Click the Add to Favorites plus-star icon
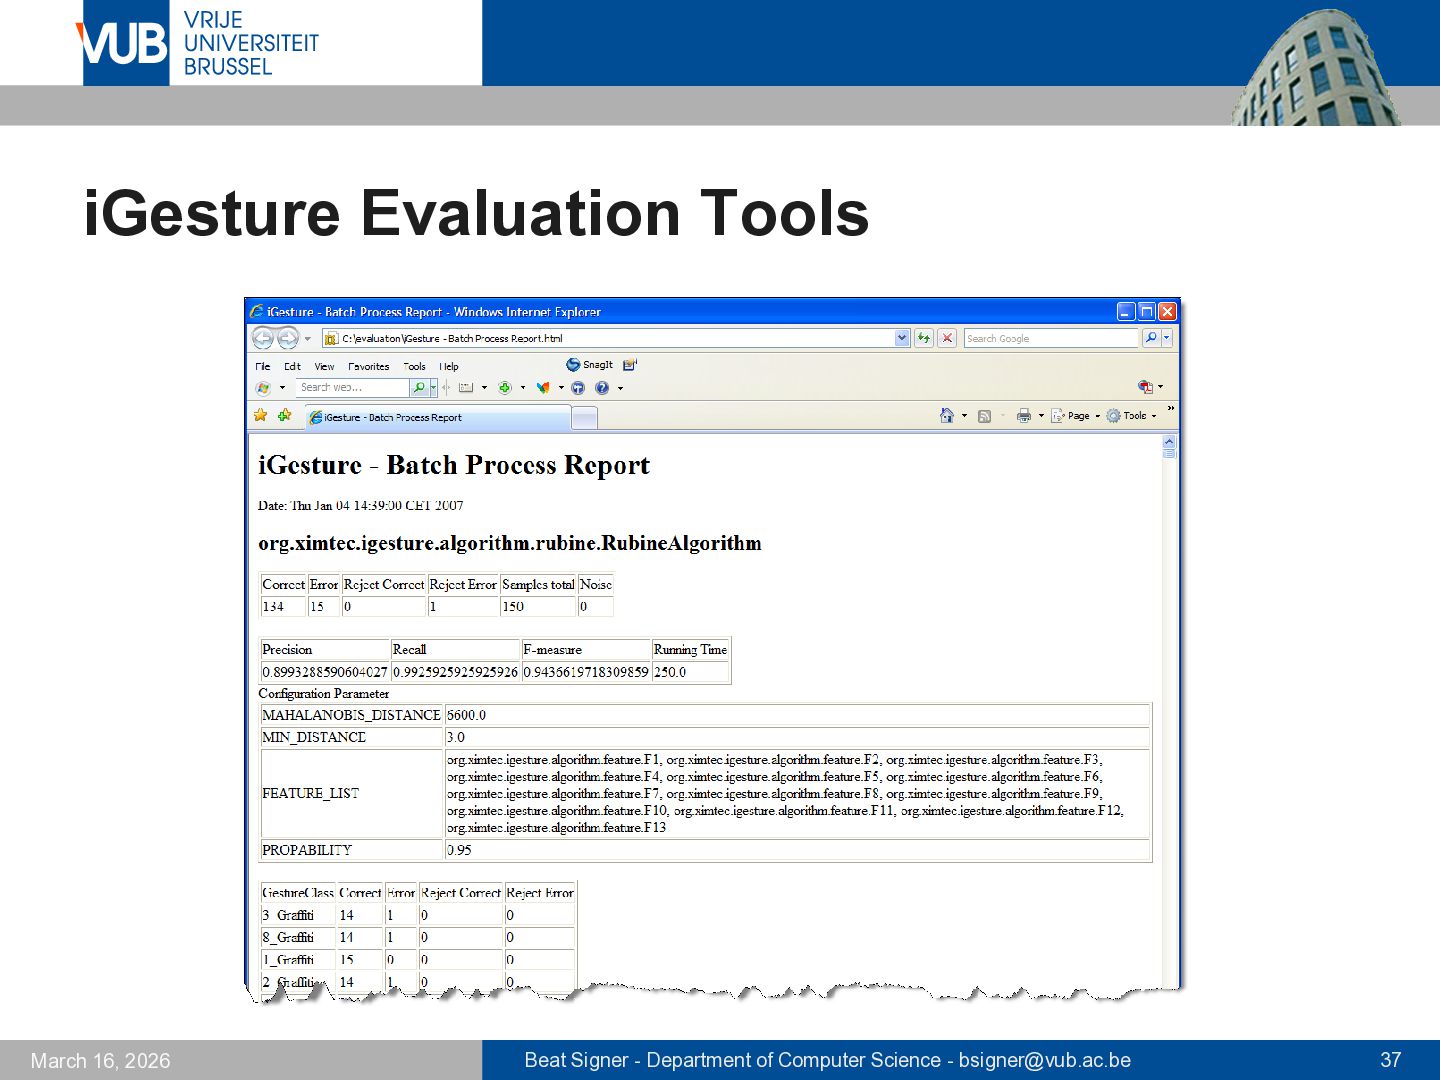Screen dimensions: 1440x1080 285,416
